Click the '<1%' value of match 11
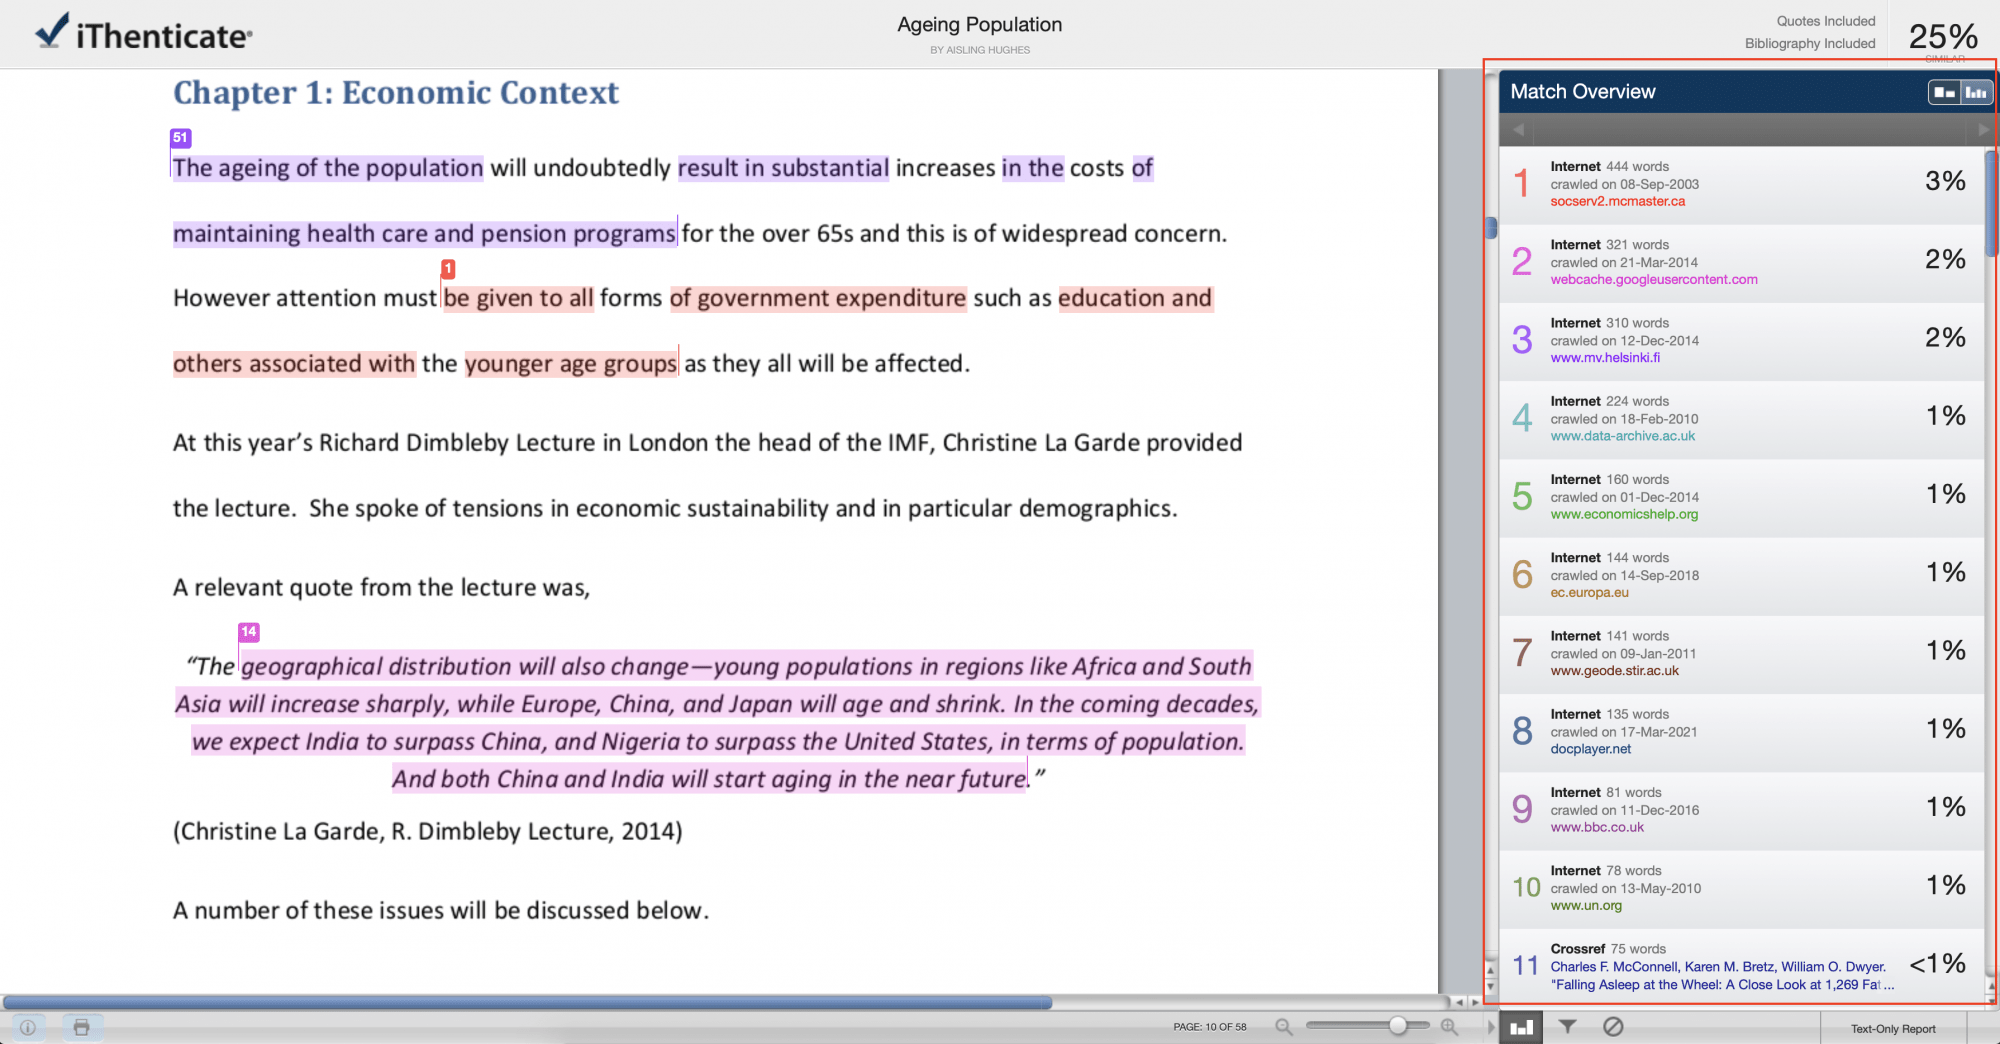Screen dimensions: 2000x1044 [x=1938, y=964]
